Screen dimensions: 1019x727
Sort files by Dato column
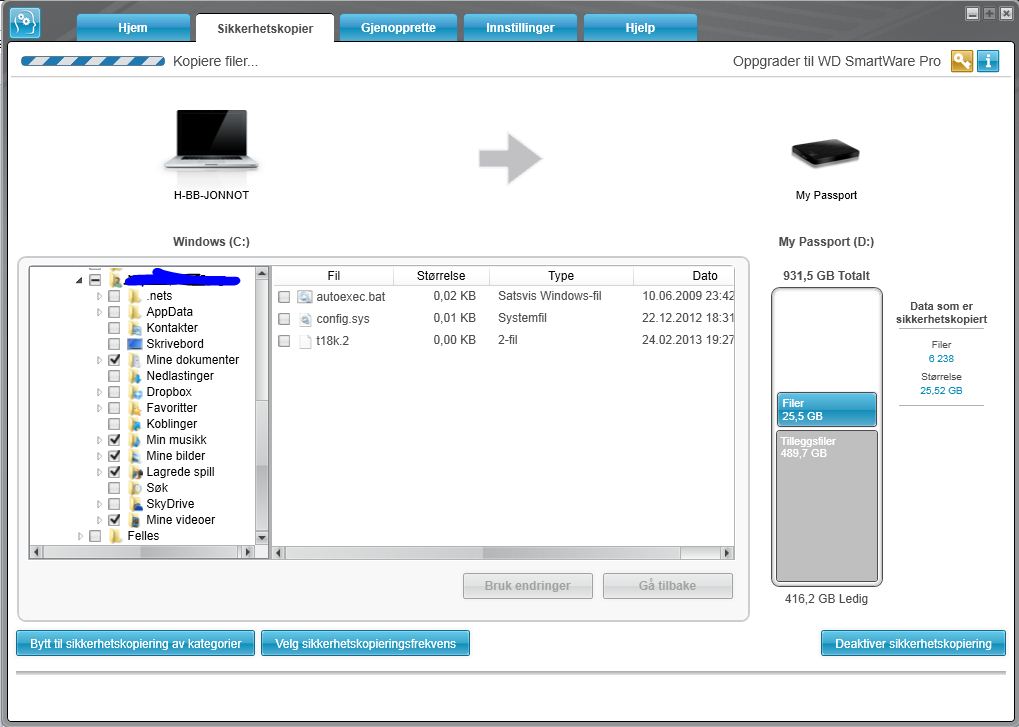point(684,275)
